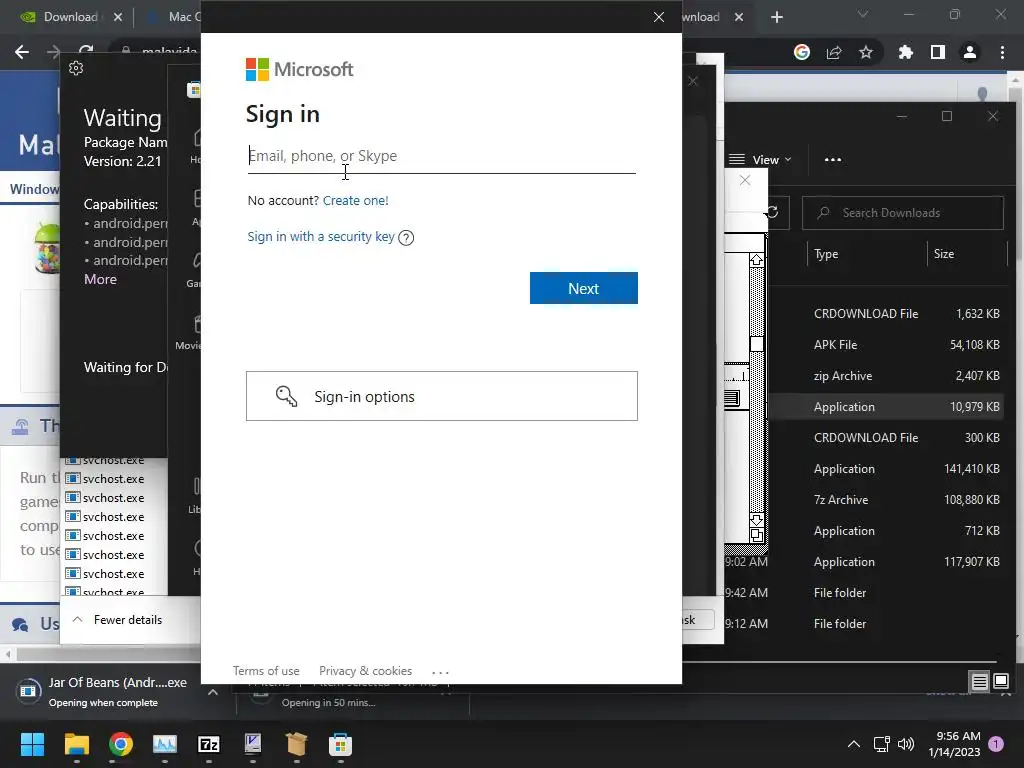Viewport: 1024px width, 768px height.
Task: Open Windows Start menu
Action: point(32,744)
